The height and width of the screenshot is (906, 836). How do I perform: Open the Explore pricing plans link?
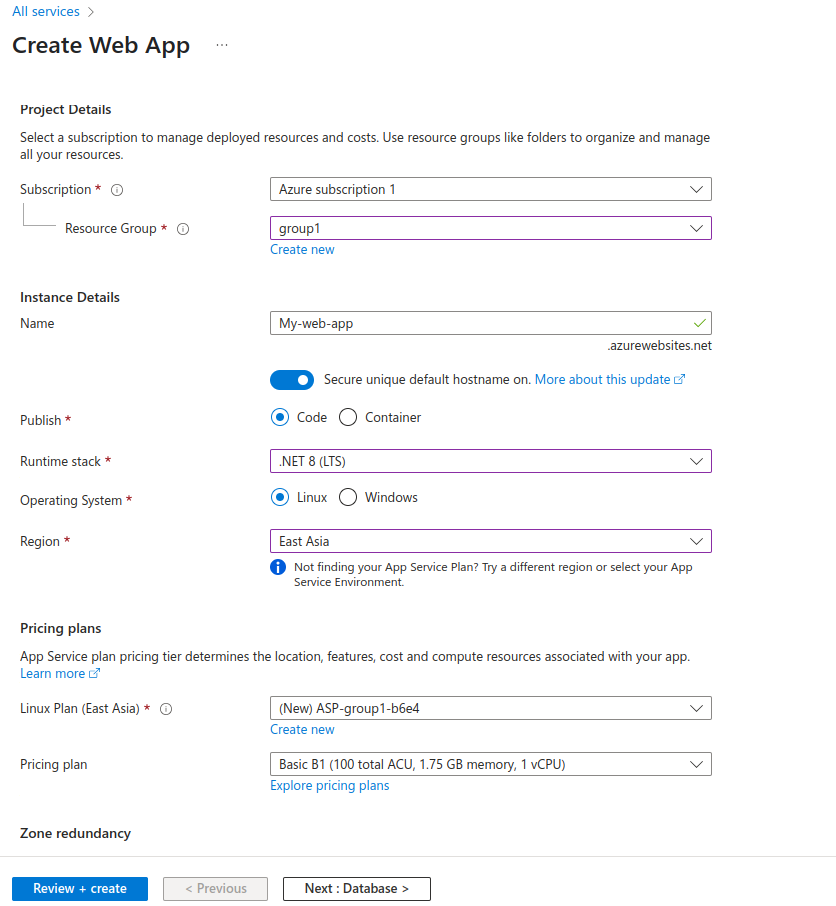coord(329,786)
